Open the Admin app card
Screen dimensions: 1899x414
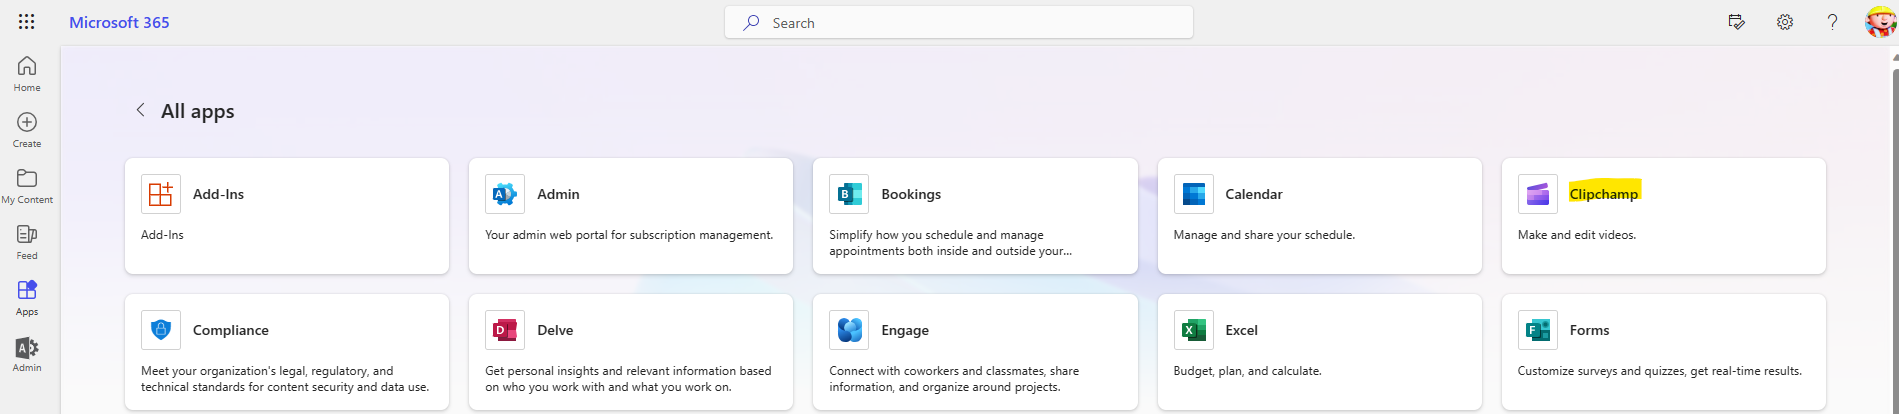click(x=631, y=216)
